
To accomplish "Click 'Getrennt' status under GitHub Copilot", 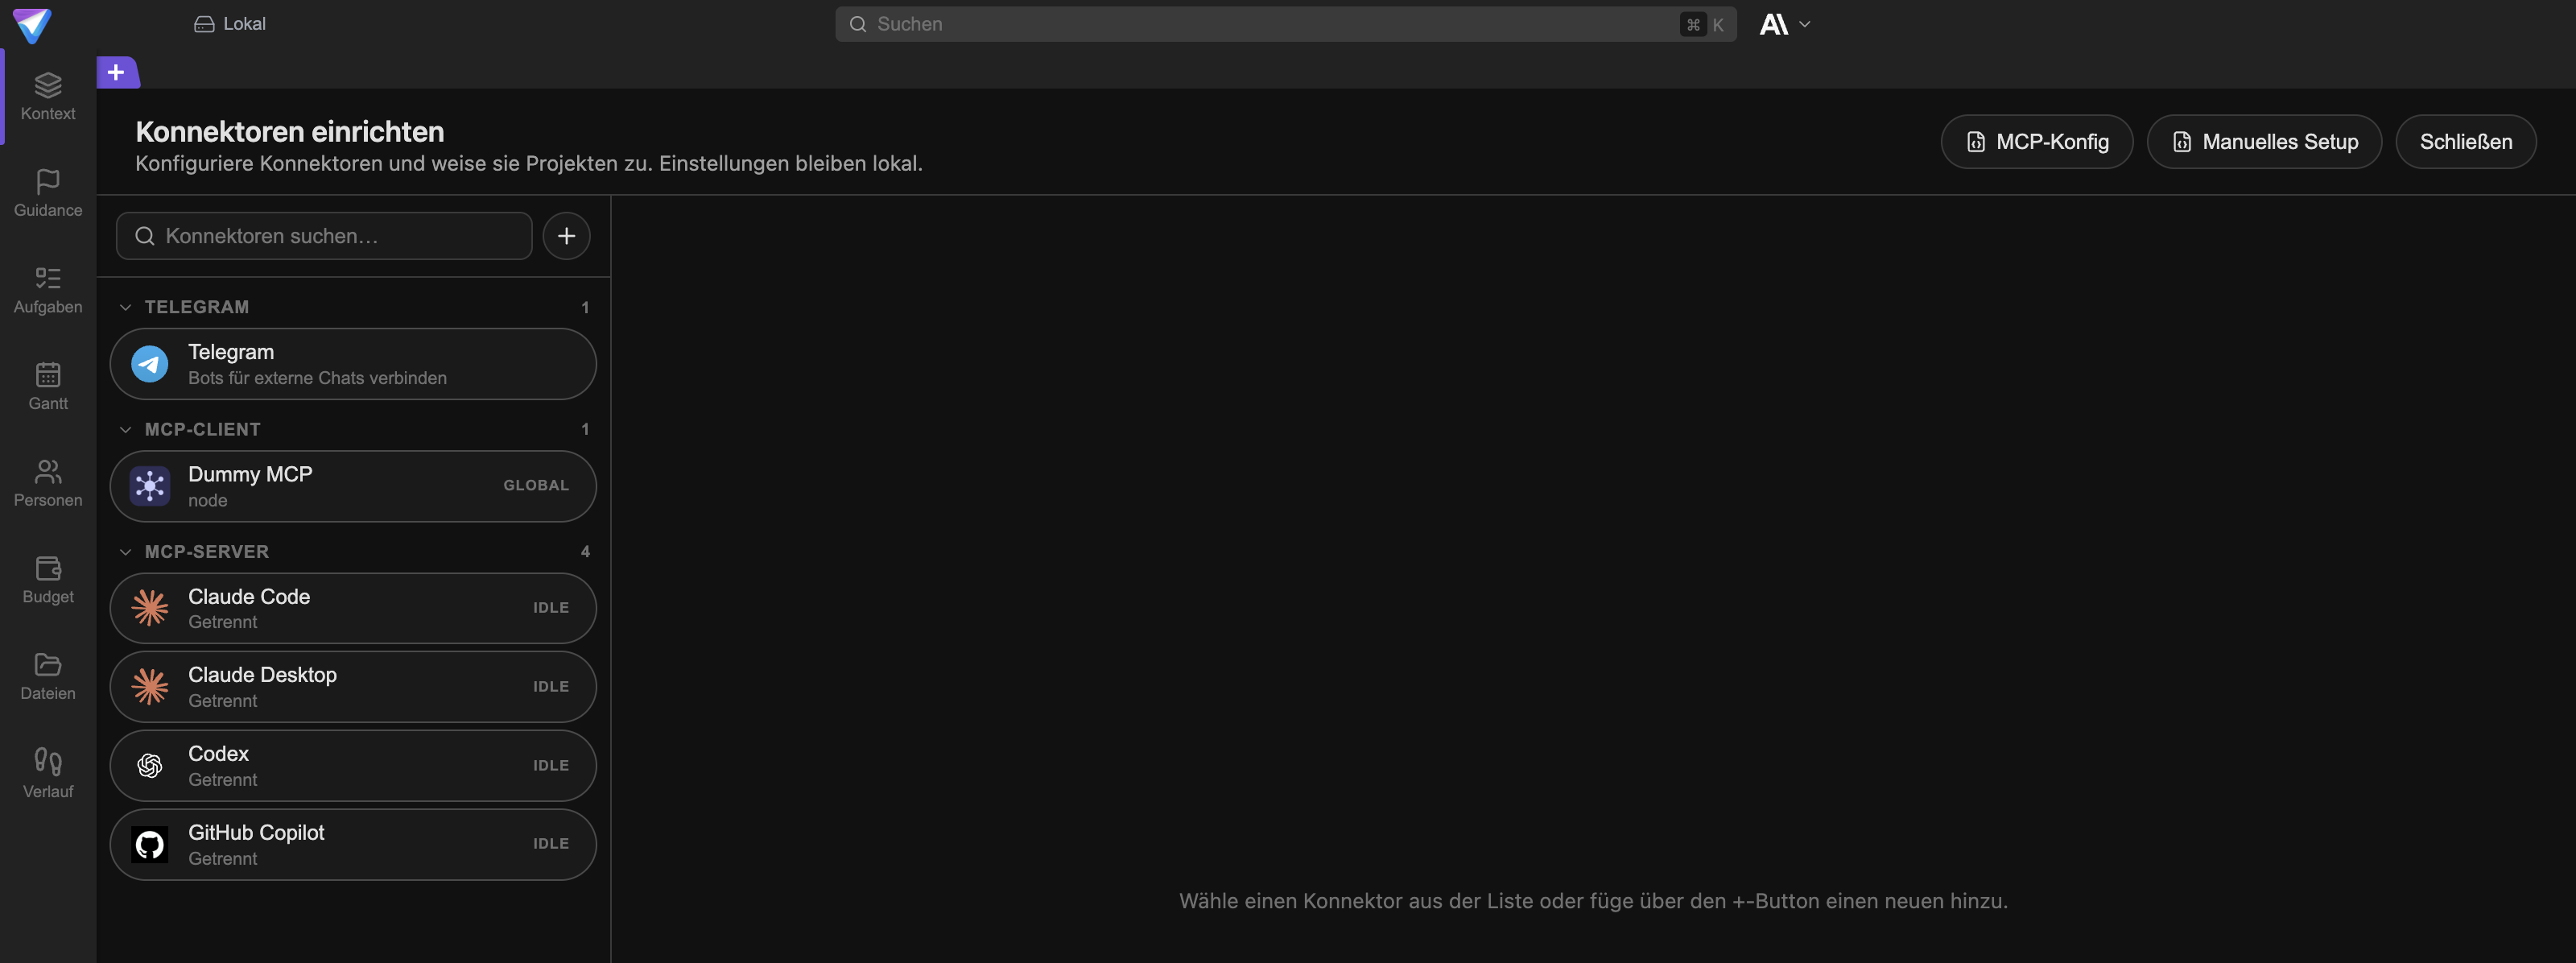I will click(x=223, y=859).
